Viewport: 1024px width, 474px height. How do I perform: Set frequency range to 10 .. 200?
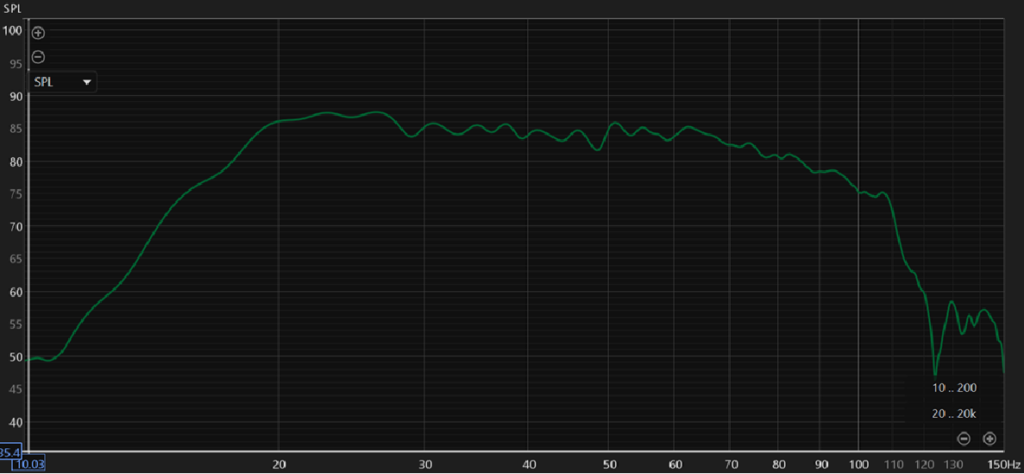[954, 387]
